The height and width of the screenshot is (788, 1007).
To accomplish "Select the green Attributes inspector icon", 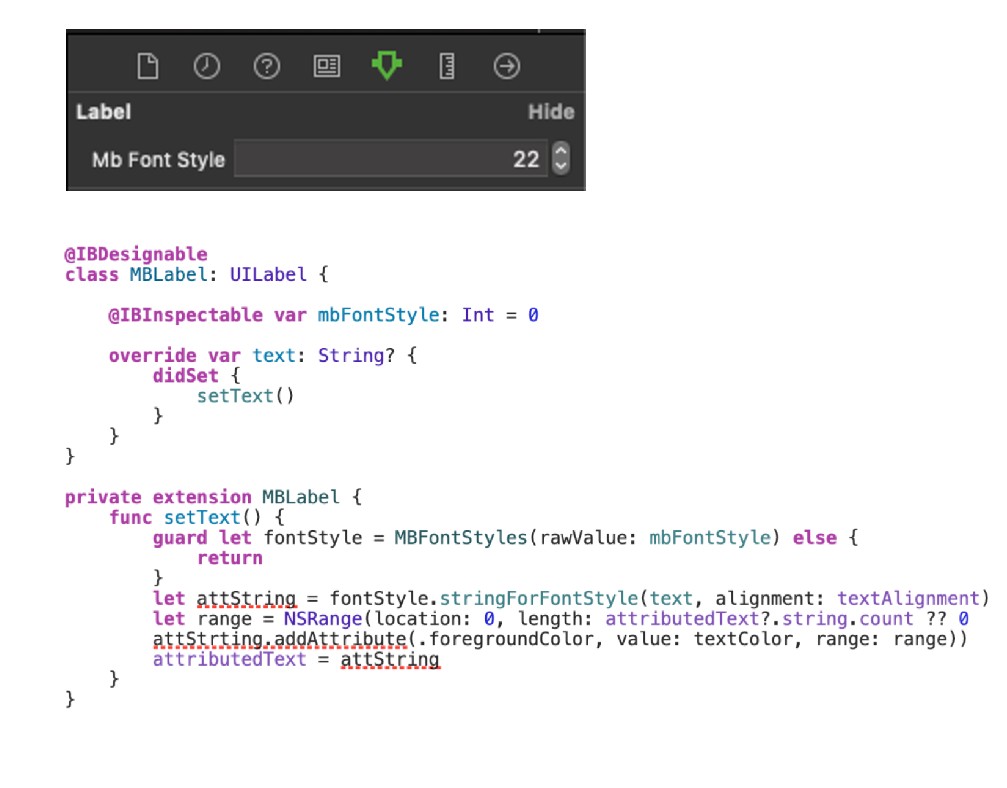I will 386,67.
